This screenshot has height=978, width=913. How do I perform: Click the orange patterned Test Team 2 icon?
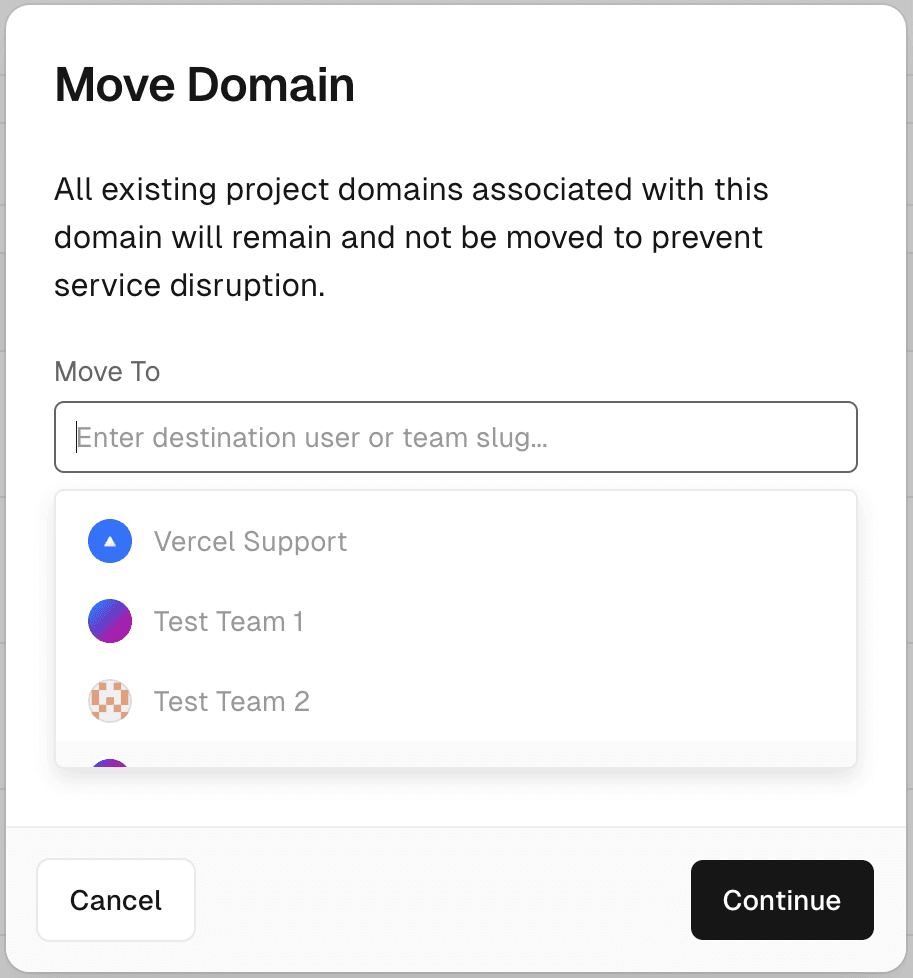(110, 701)
